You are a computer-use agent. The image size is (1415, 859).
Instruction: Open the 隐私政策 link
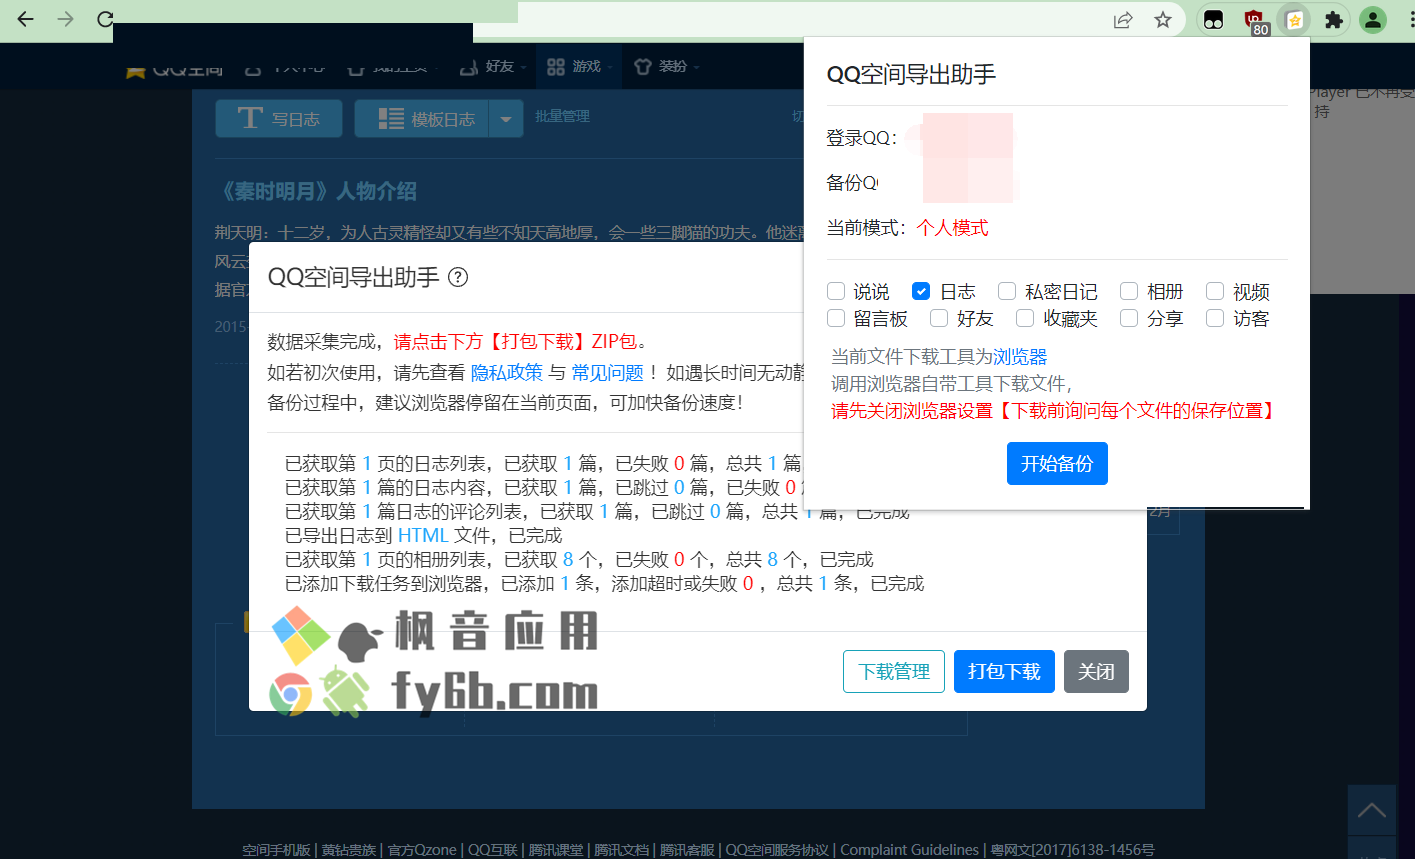pos(507,372)
